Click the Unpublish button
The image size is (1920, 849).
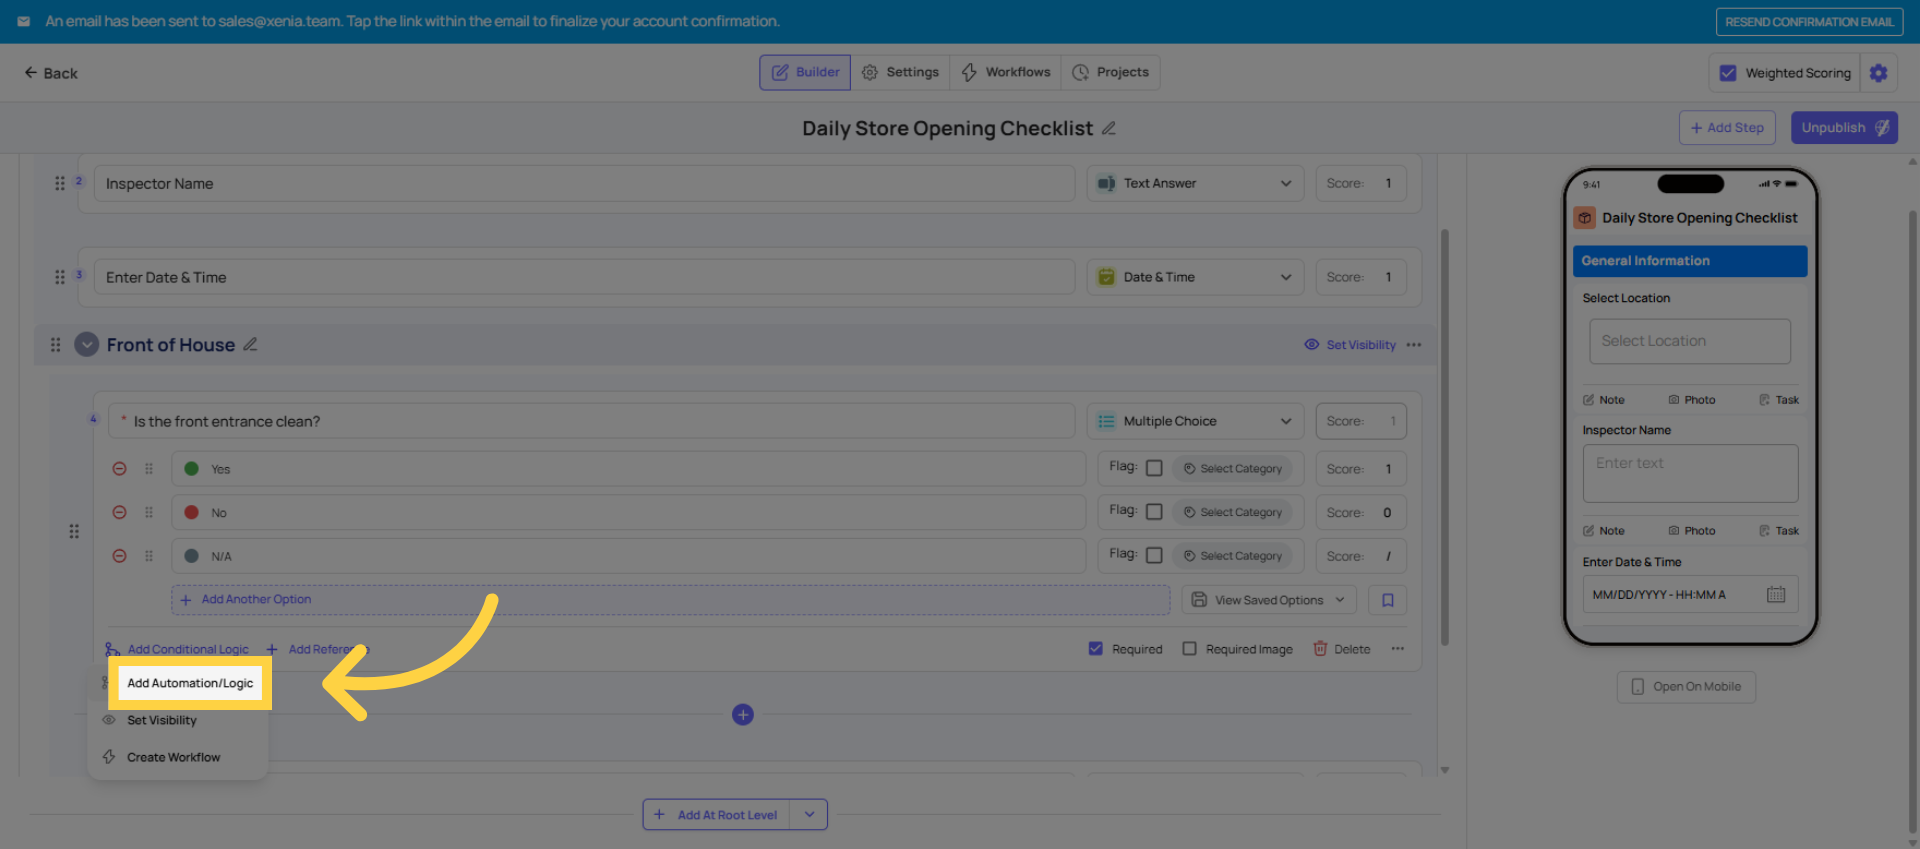point(1844,127)
